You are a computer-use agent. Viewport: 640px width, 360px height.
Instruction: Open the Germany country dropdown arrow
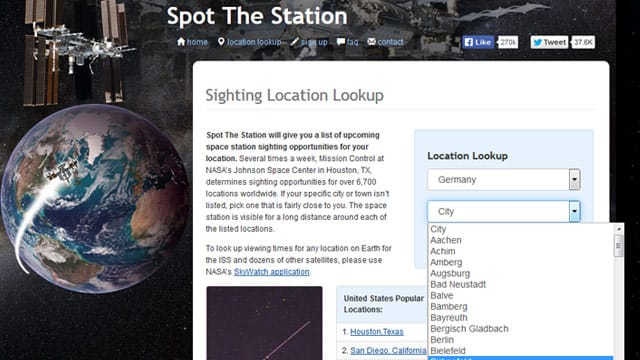[x=574, y=180]
